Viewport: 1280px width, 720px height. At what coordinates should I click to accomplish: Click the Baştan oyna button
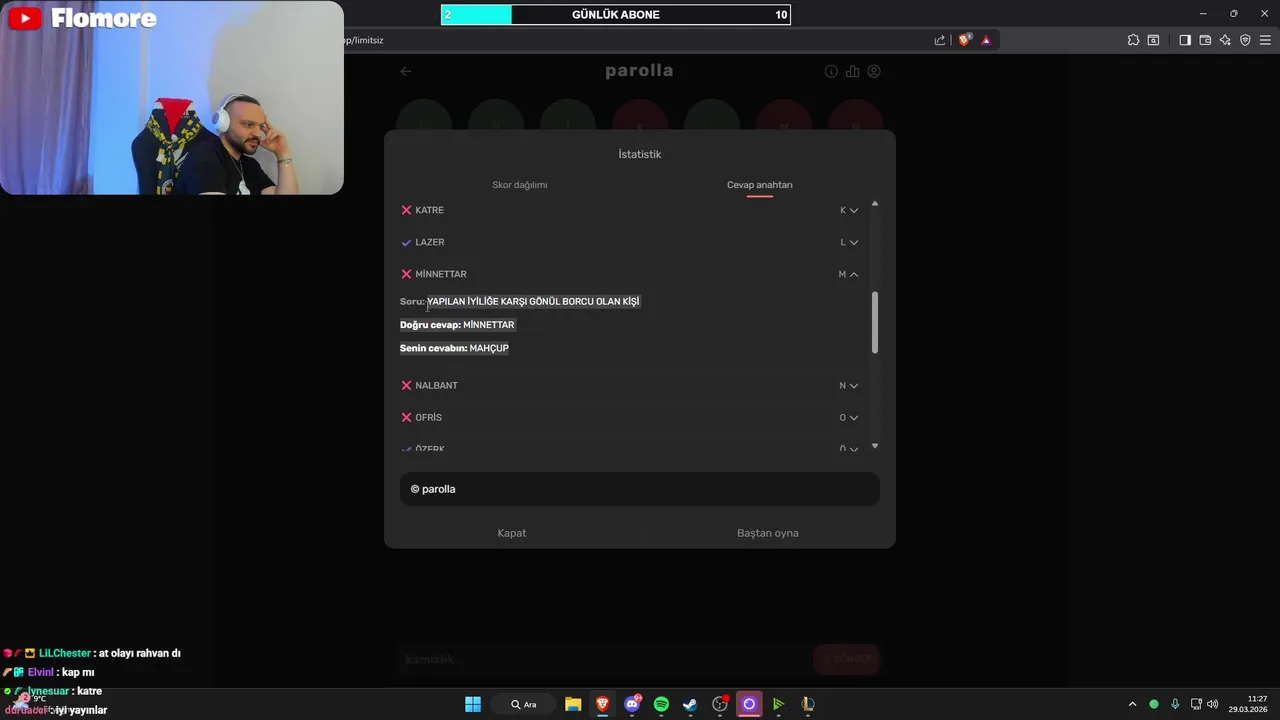pyautogui.click(x=768, y=533)
